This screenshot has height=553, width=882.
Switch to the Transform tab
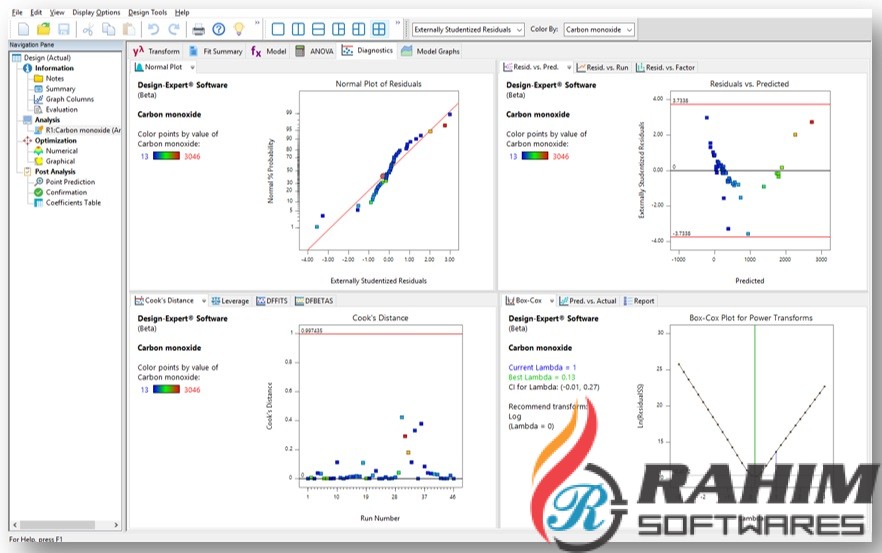(x=156, y=51)
